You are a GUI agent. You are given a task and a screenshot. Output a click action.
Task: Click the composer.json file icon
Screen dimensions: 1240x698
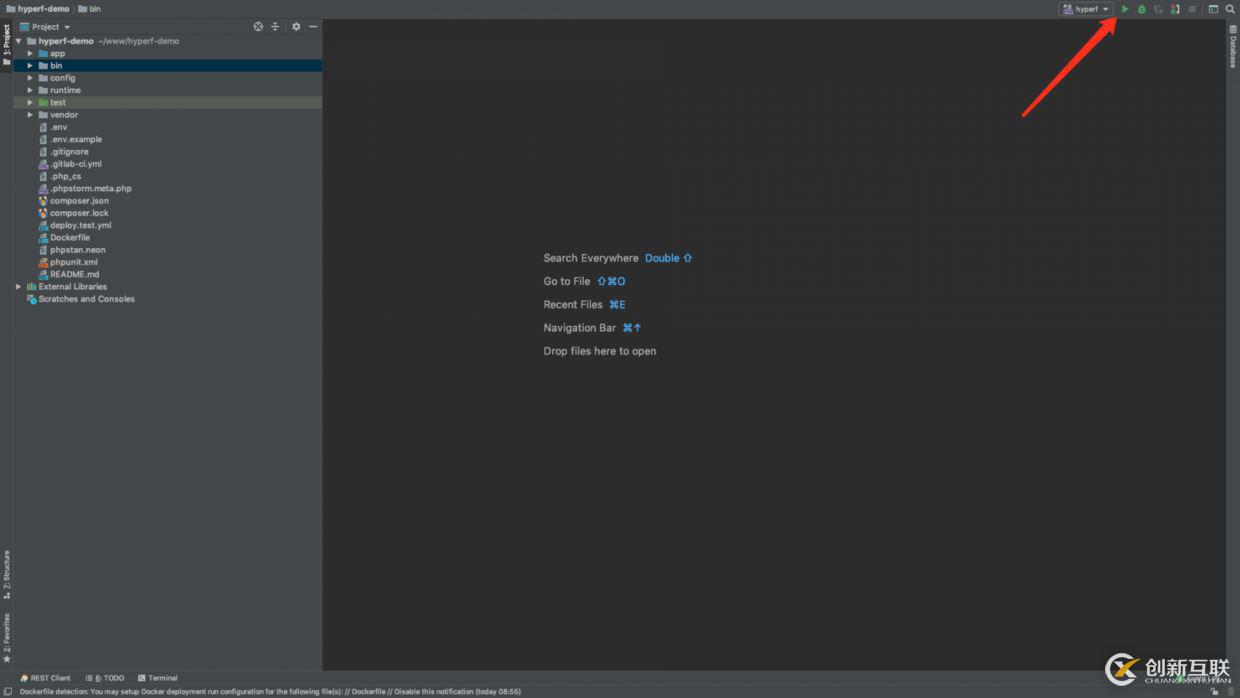pos(43,201)
